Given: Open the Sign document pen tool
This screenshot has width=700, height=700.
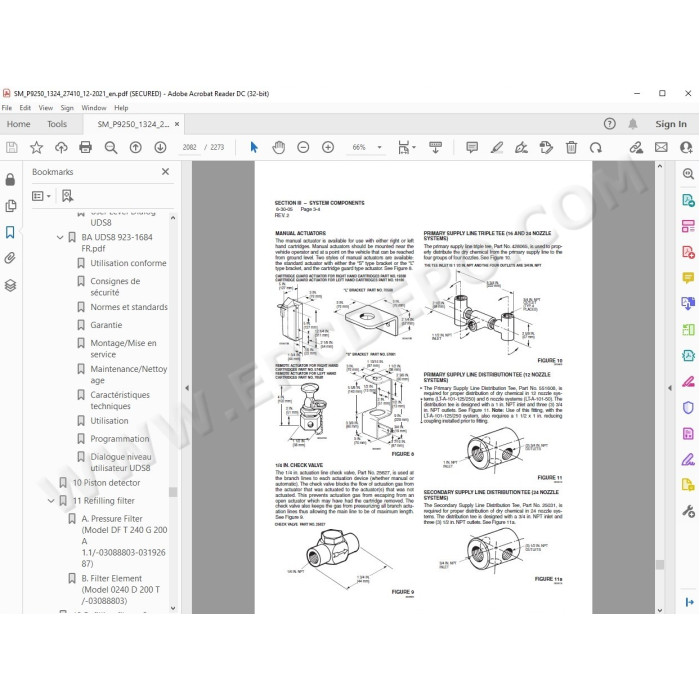Looking at the screenshot, I should coord(521,147).
